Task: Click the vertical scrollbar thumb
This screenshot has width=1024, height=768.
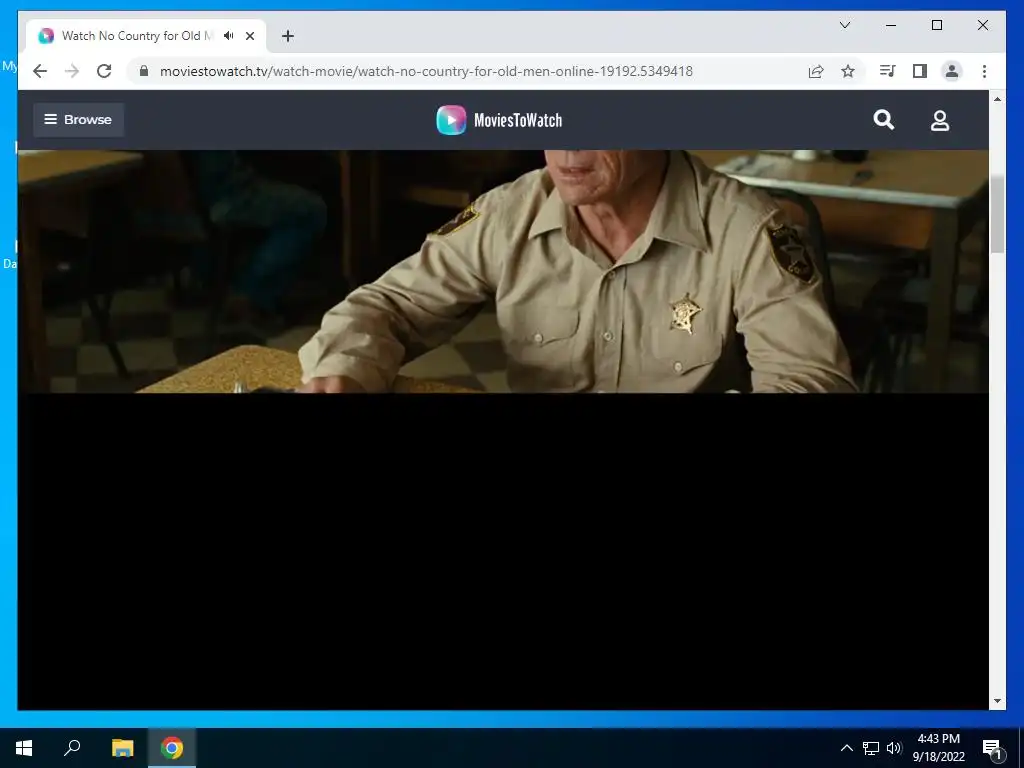Action: tap(997, 214)
